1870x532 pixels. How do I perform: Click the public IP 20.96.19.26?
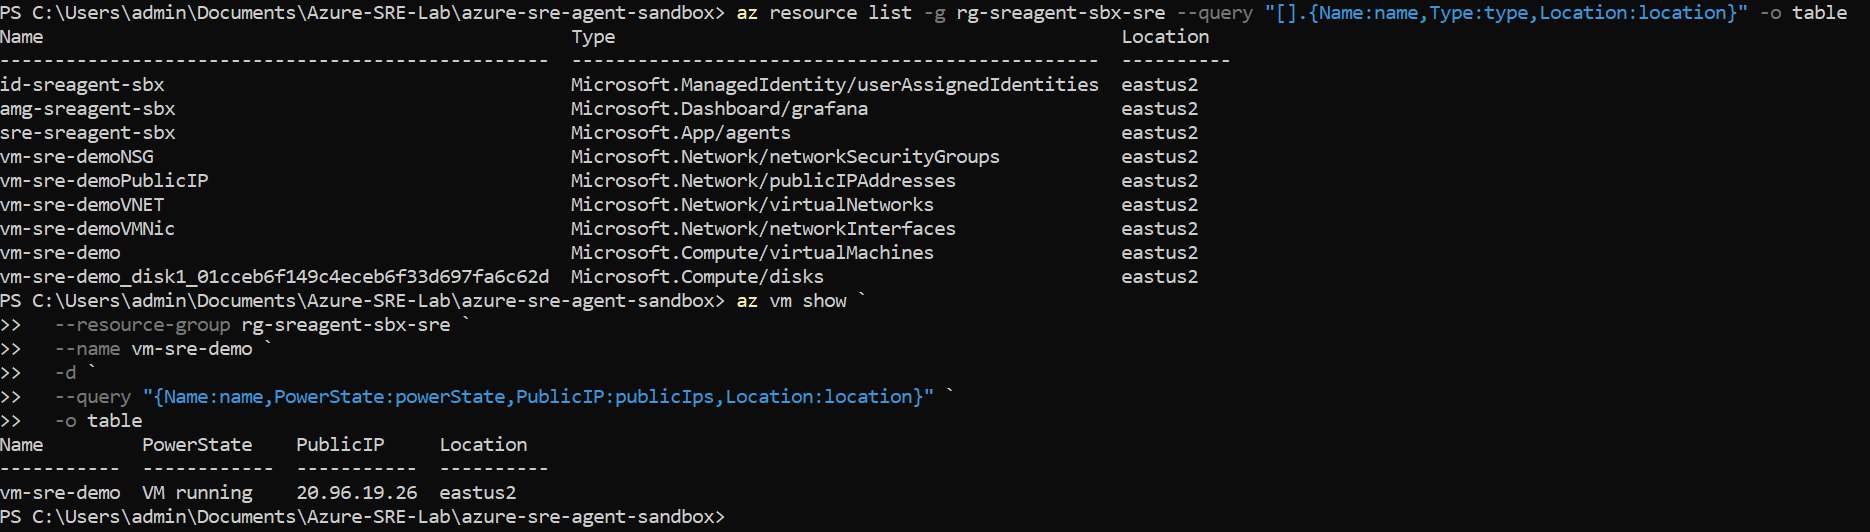(357, 493)
